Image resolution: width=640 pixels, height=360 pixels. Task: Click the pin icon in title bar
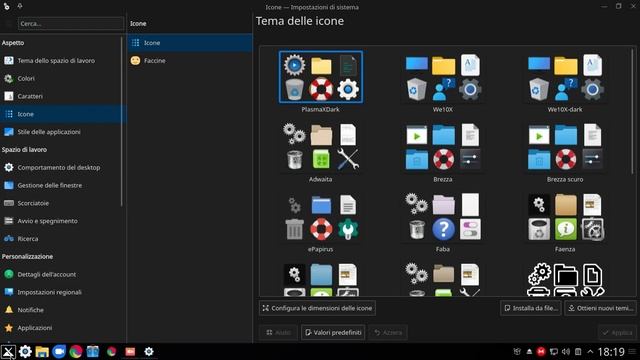coord(19,6)
